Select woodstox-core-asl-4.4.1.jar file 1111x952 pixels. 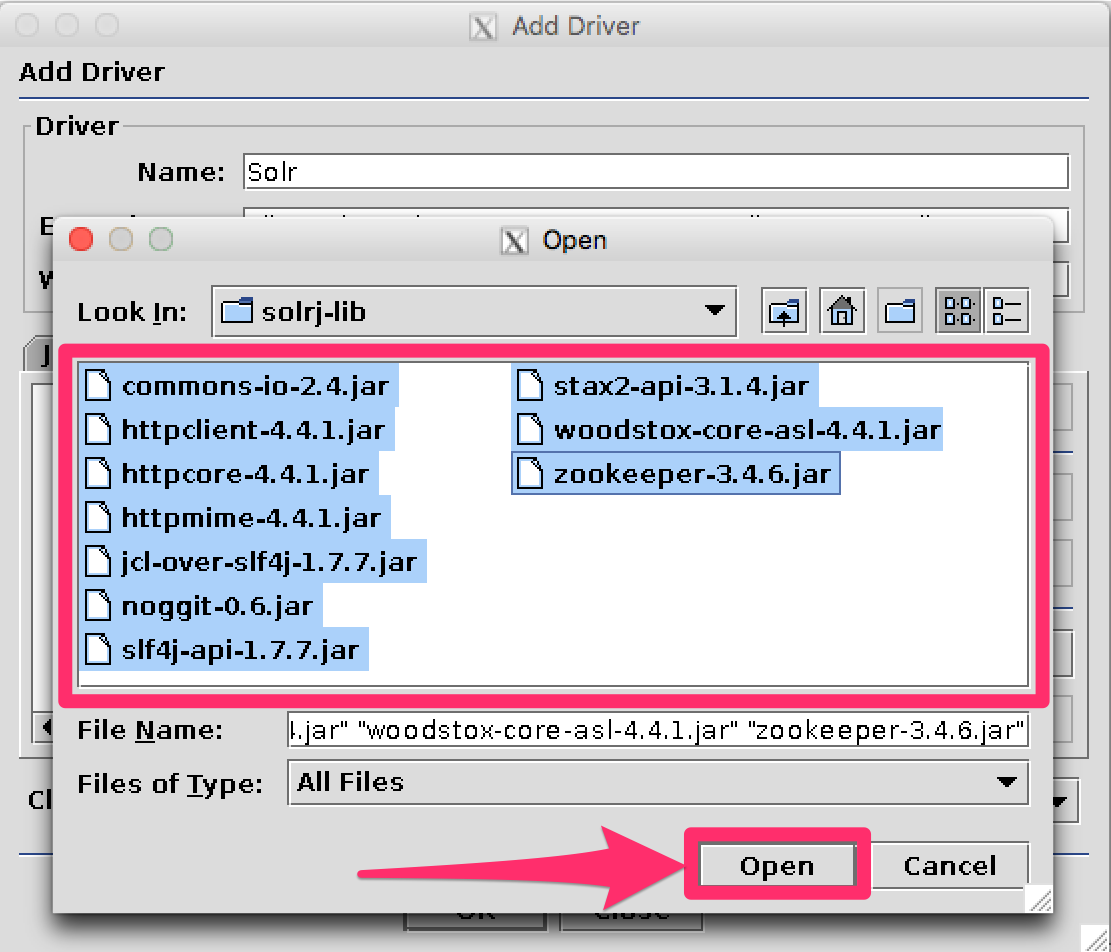[746, 430]
